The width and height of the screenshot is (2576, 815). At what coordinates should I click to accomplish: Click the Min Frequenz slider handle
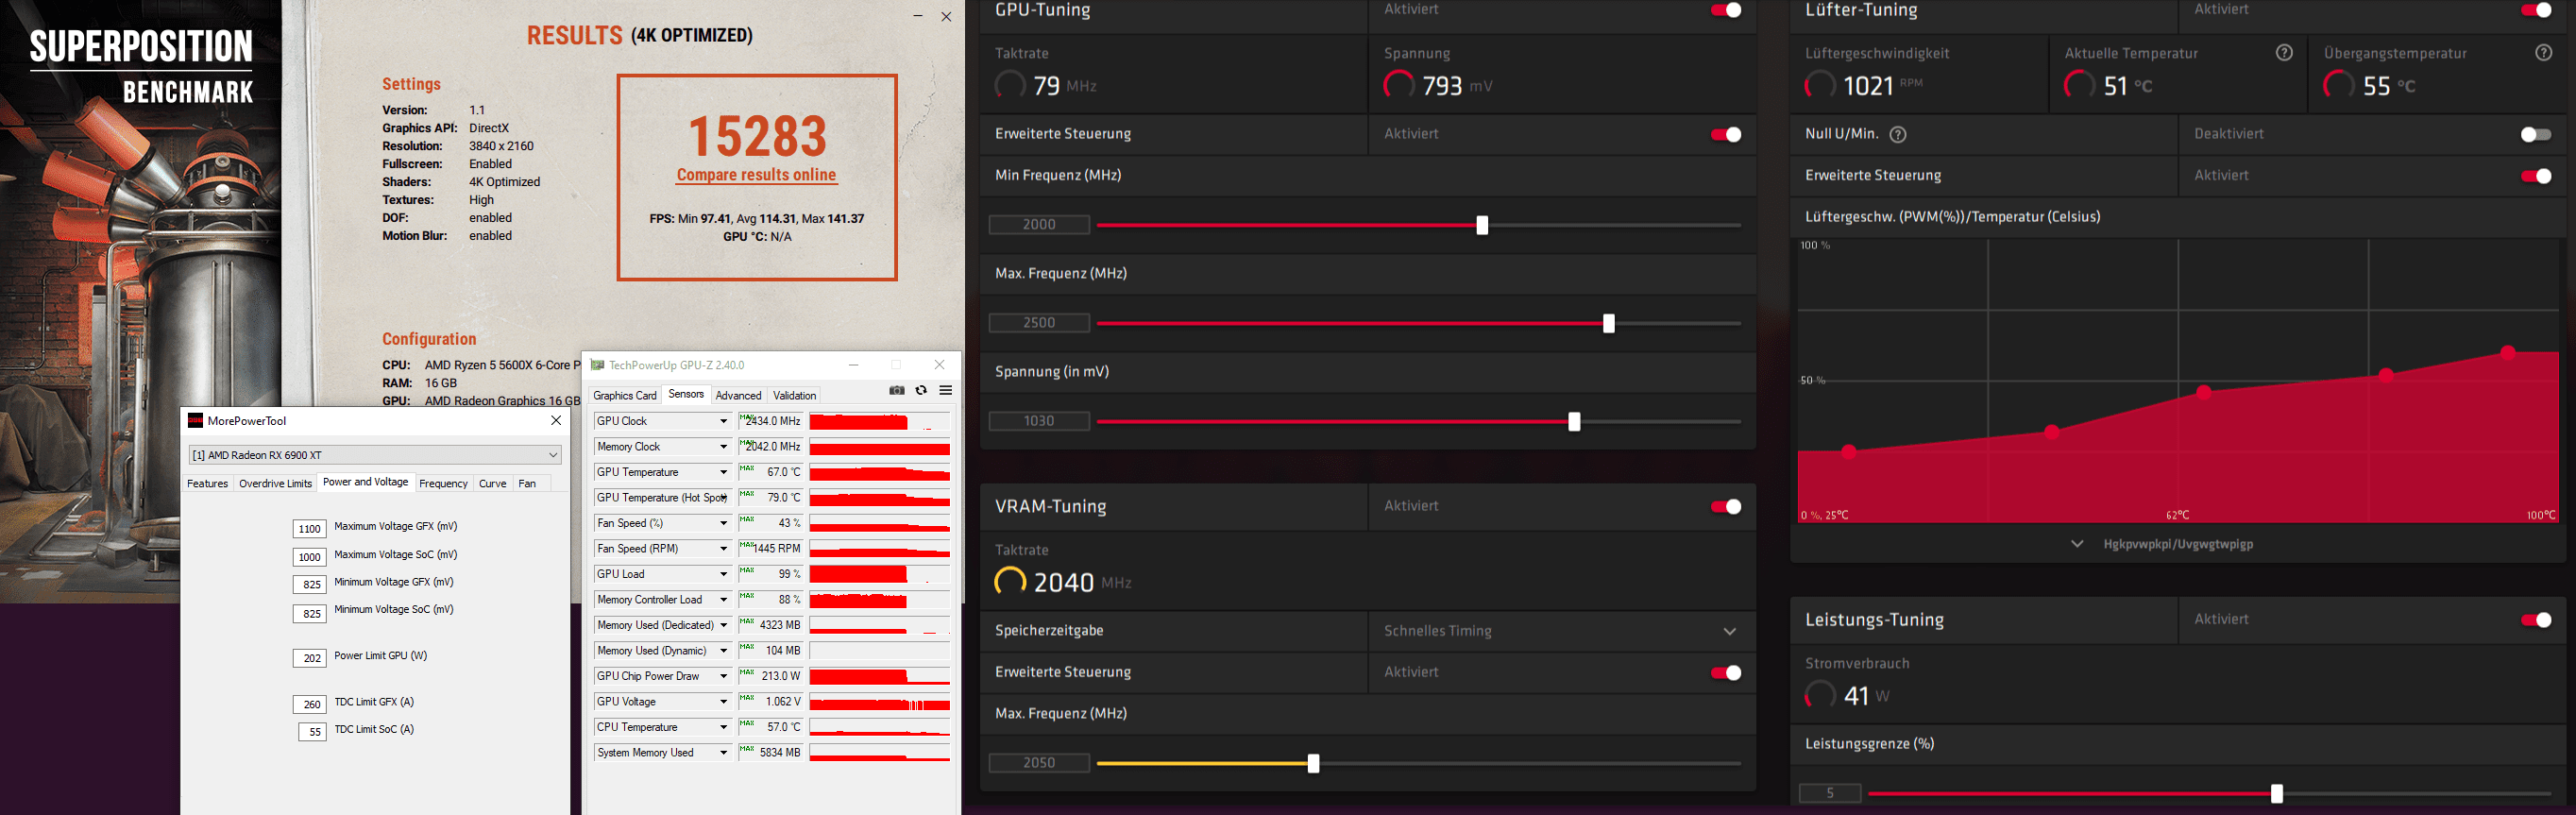pyautogui.click(x=1482, y=226)
